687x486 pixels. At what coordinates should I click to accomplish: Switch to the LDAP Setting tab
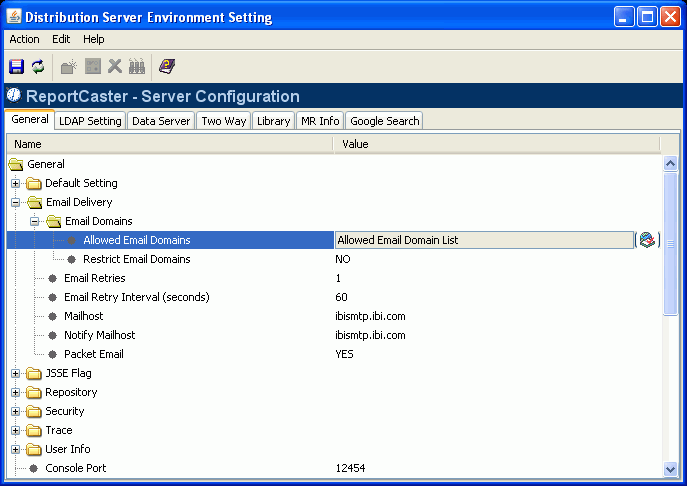pyautogui.click(x=90, y=121)
